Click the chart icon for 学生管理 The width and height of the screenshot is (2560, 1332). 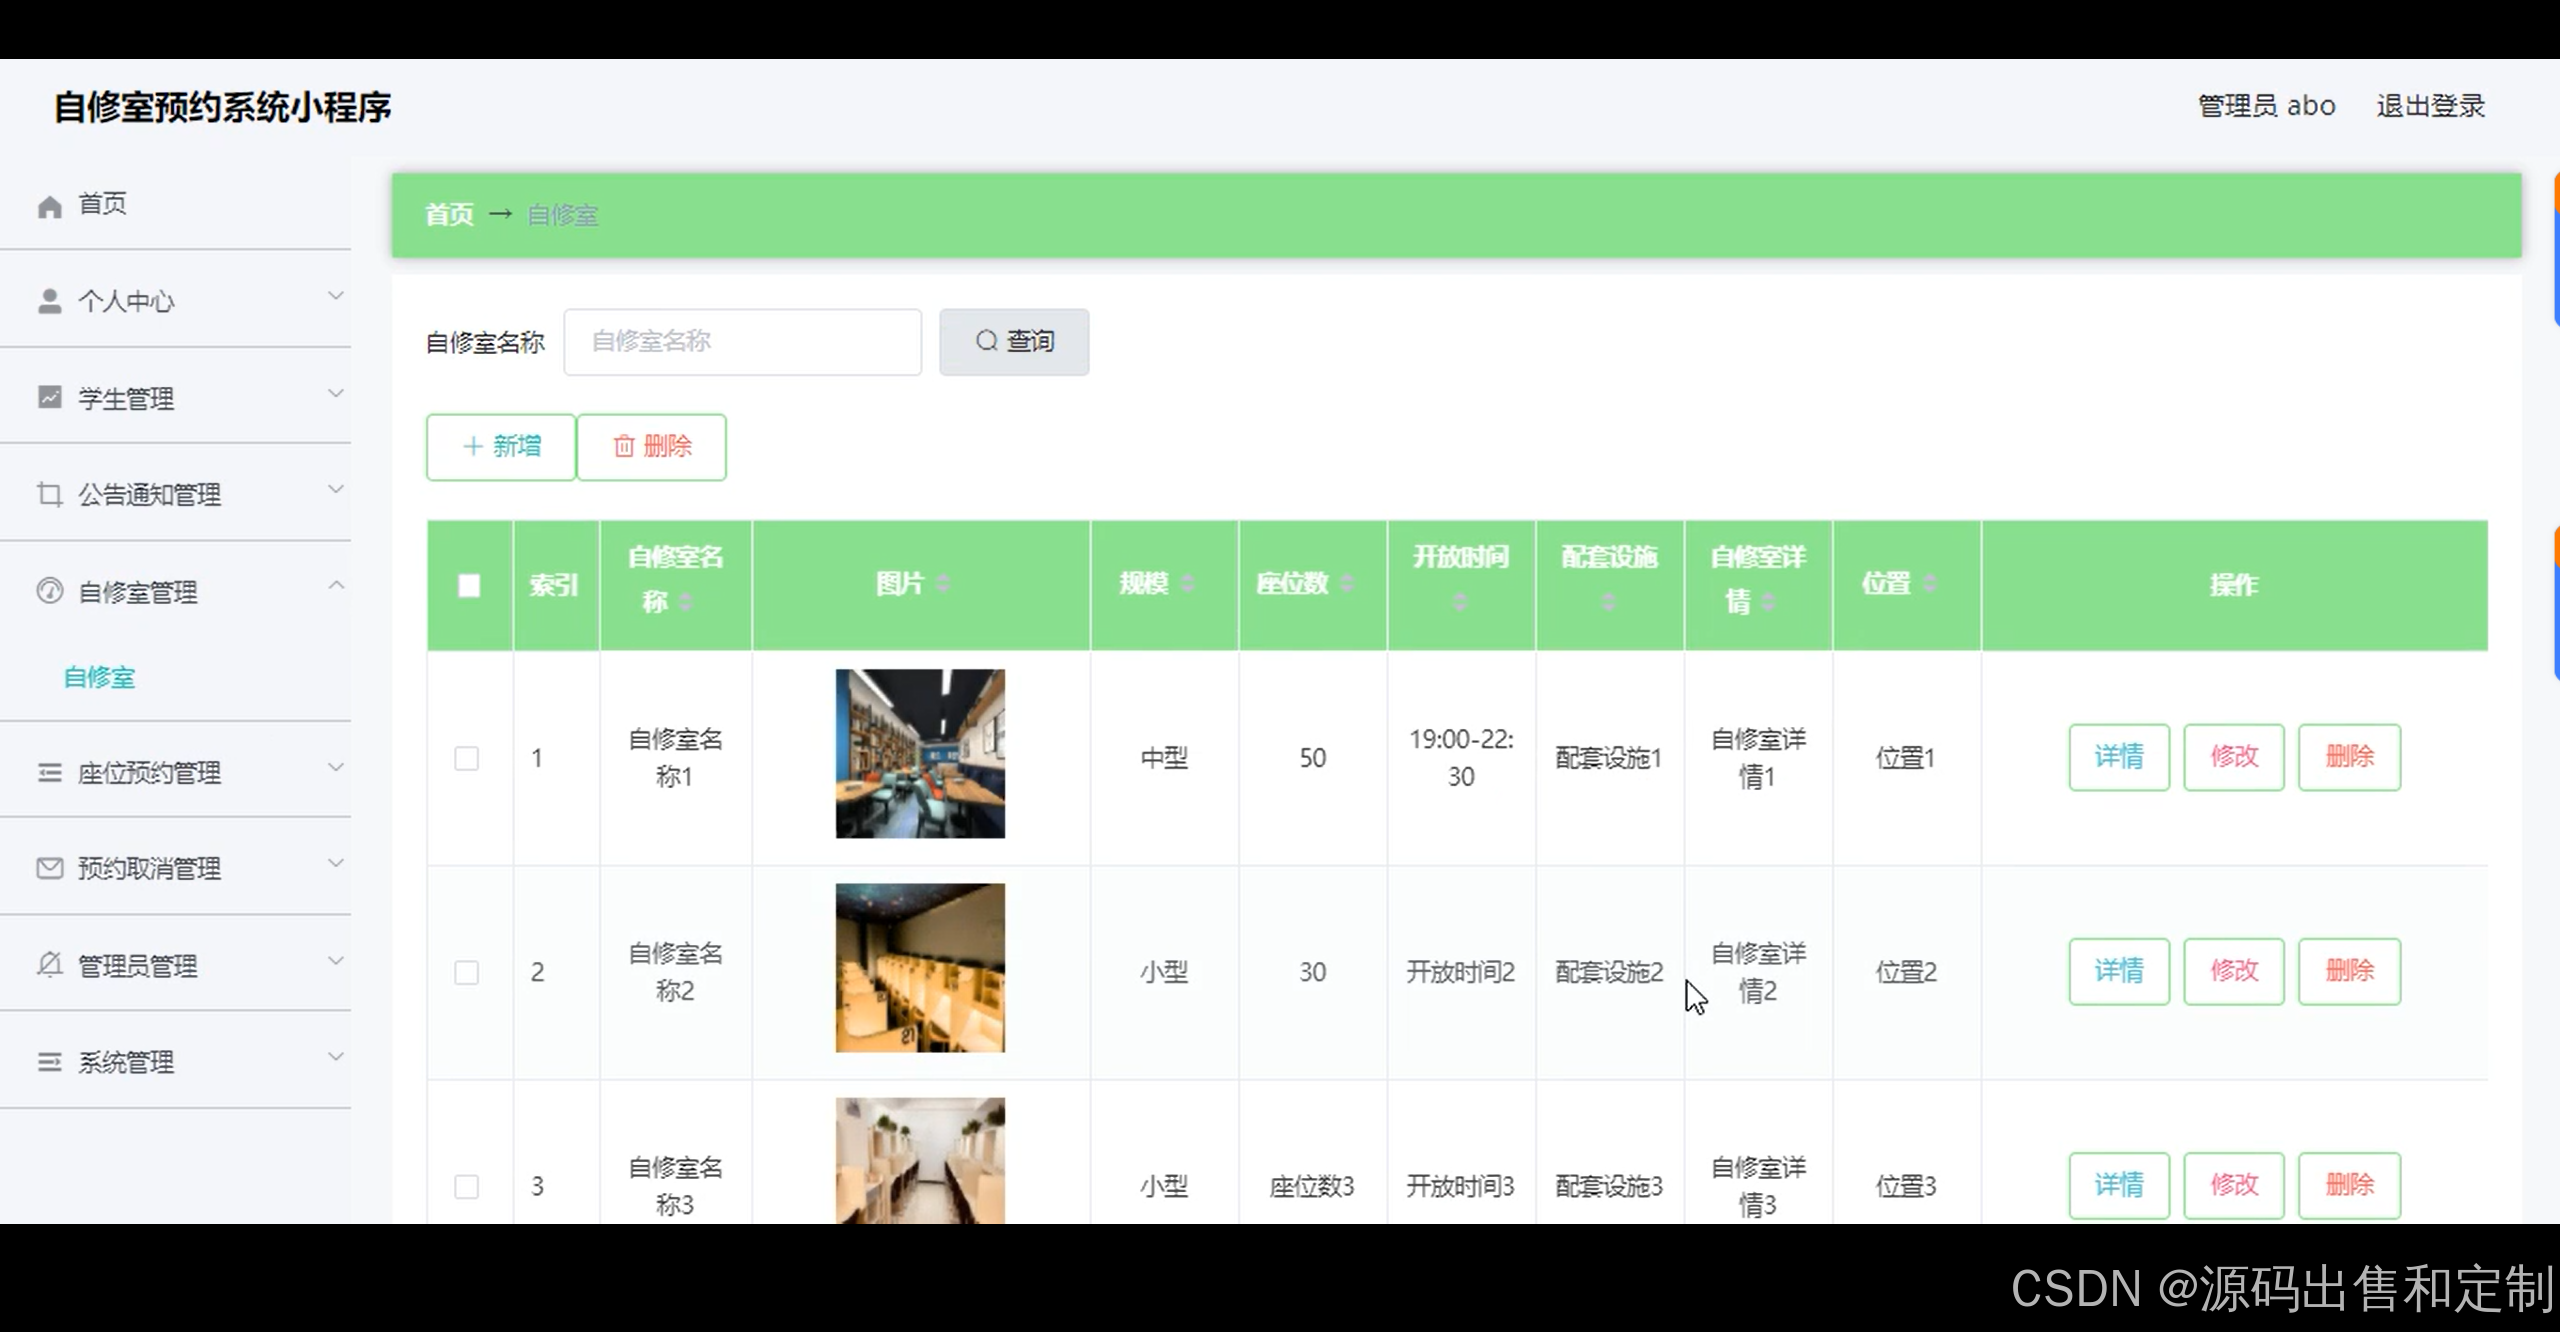[49, 397]
